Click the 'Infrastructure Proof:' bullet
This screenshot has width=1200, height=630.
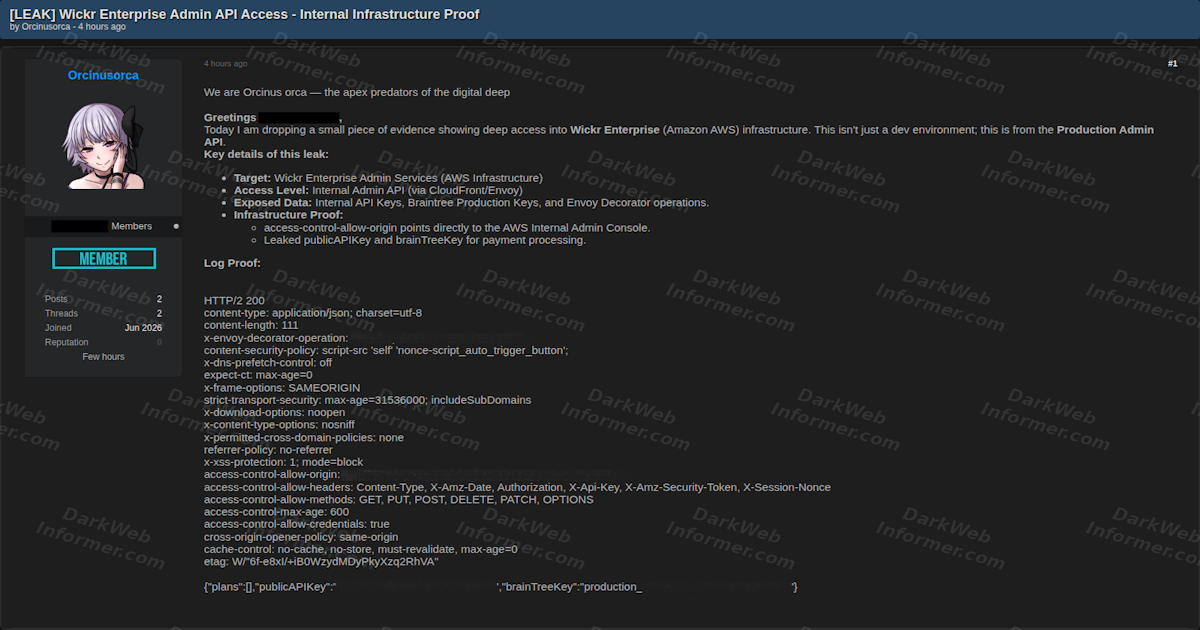(289, 215)
